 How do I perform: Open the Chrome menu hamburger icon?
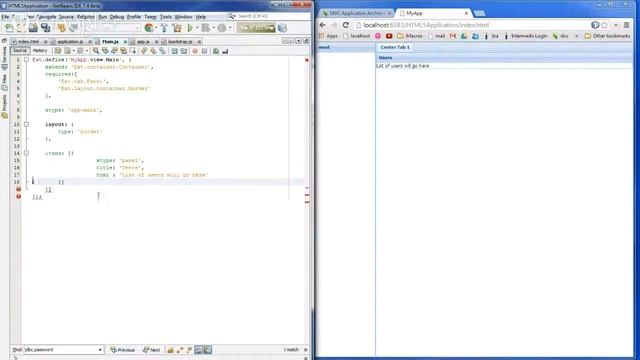point(627,25)
